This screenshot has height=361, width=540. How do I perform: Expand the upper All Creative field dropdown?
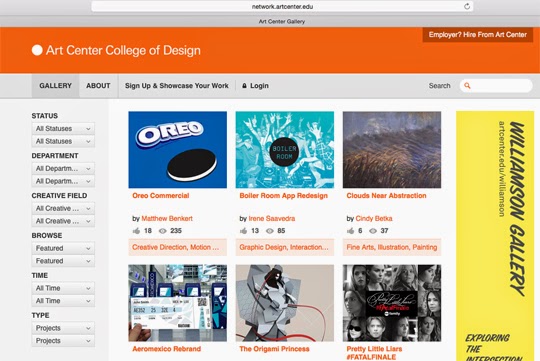63,208
